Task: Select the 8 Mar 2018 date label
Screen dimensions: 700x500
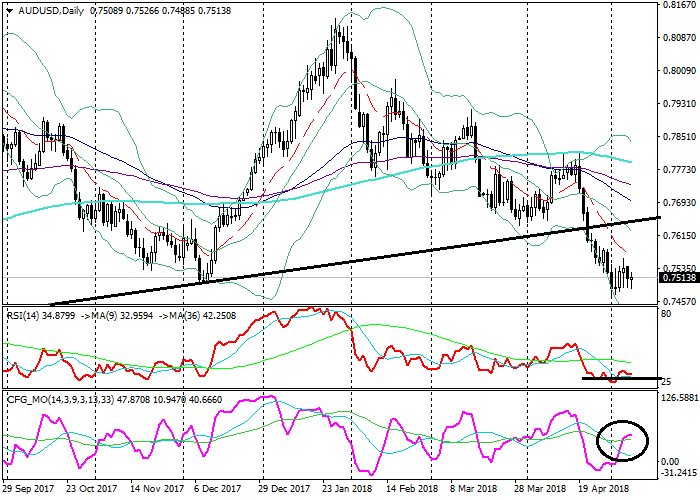Action: coord(476,492)
